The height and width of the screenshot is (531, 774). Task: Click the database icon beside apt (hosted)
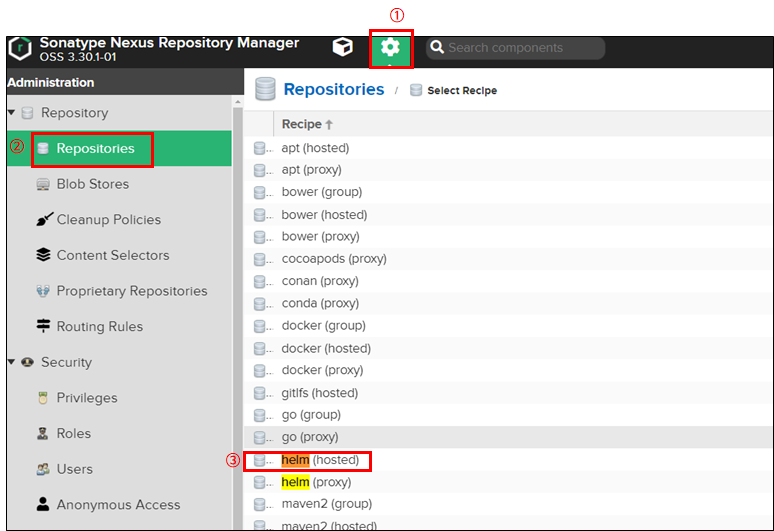click(260, 148)
